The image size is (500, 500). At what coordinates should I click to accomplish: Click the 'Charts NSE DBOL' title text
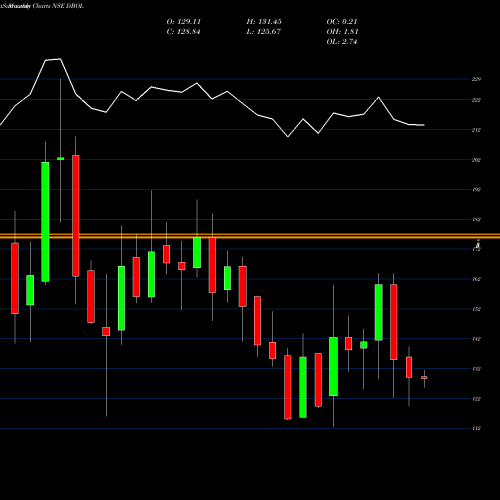(x=58, y=6)
